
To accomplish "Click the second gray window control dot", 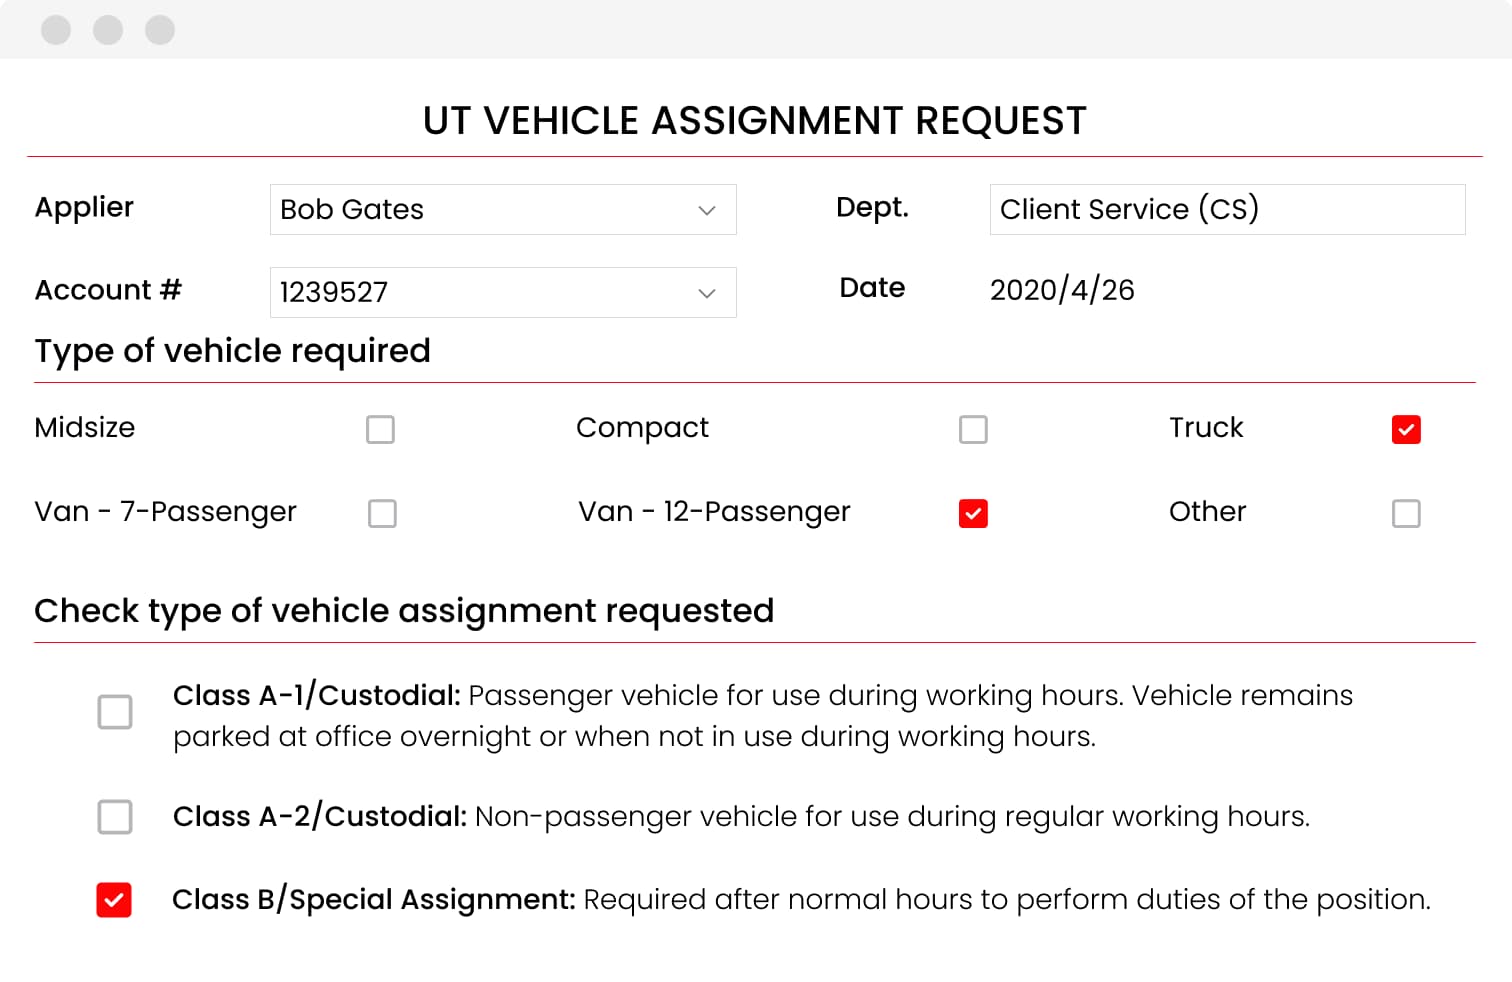I will (x=108, y=30).
